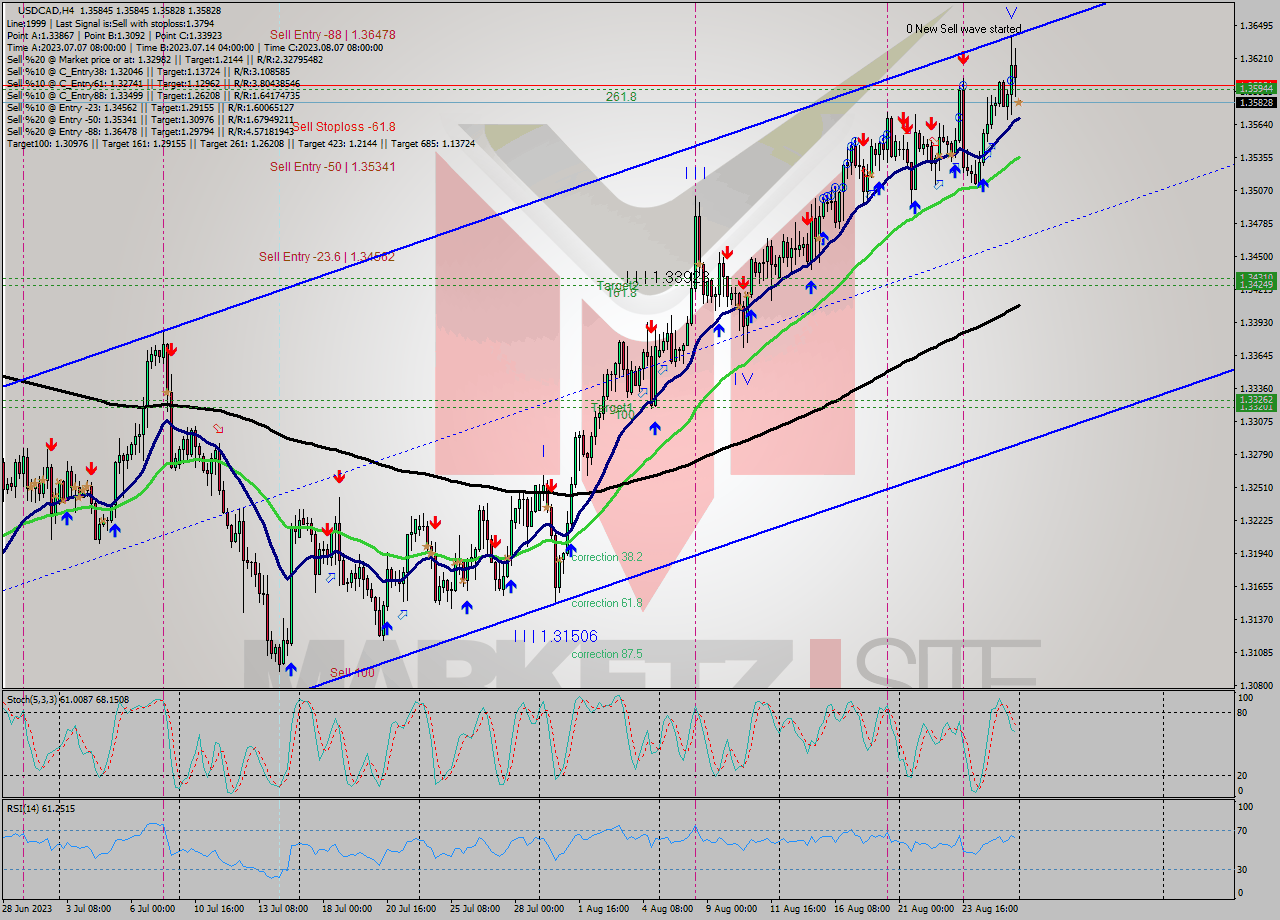Click the Stochastic panel's 80 level value
The image size is (1280, 920).
[x=1244, y=713]
